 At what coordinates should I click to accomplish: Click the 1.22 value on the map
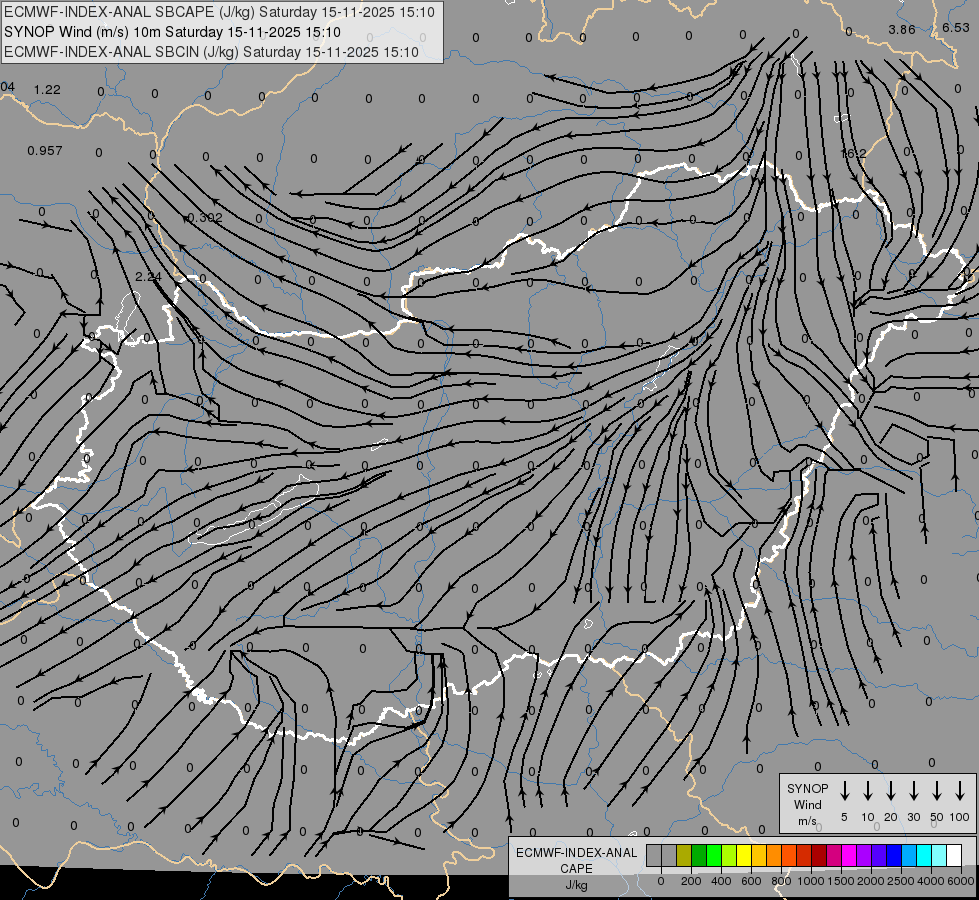(x=47, y=89)
